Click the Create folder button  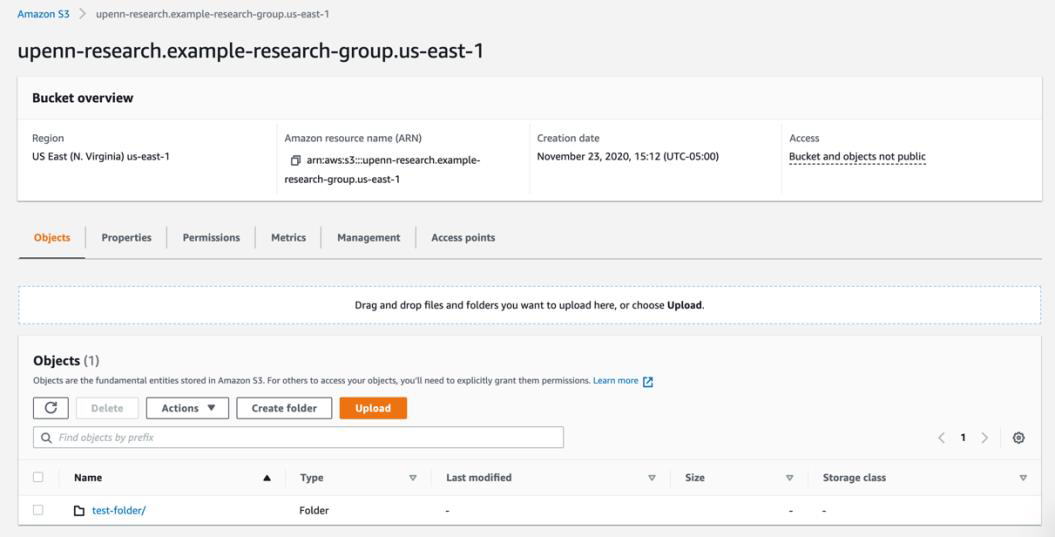click(284, 408)
